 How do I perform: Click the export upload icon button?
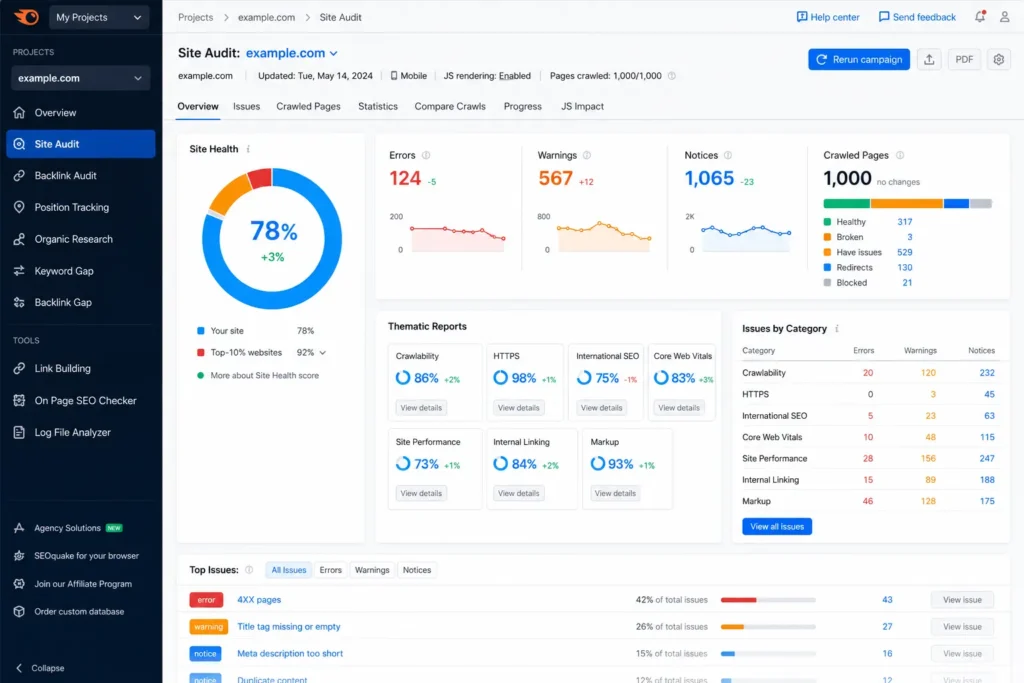tap(929, 59)
